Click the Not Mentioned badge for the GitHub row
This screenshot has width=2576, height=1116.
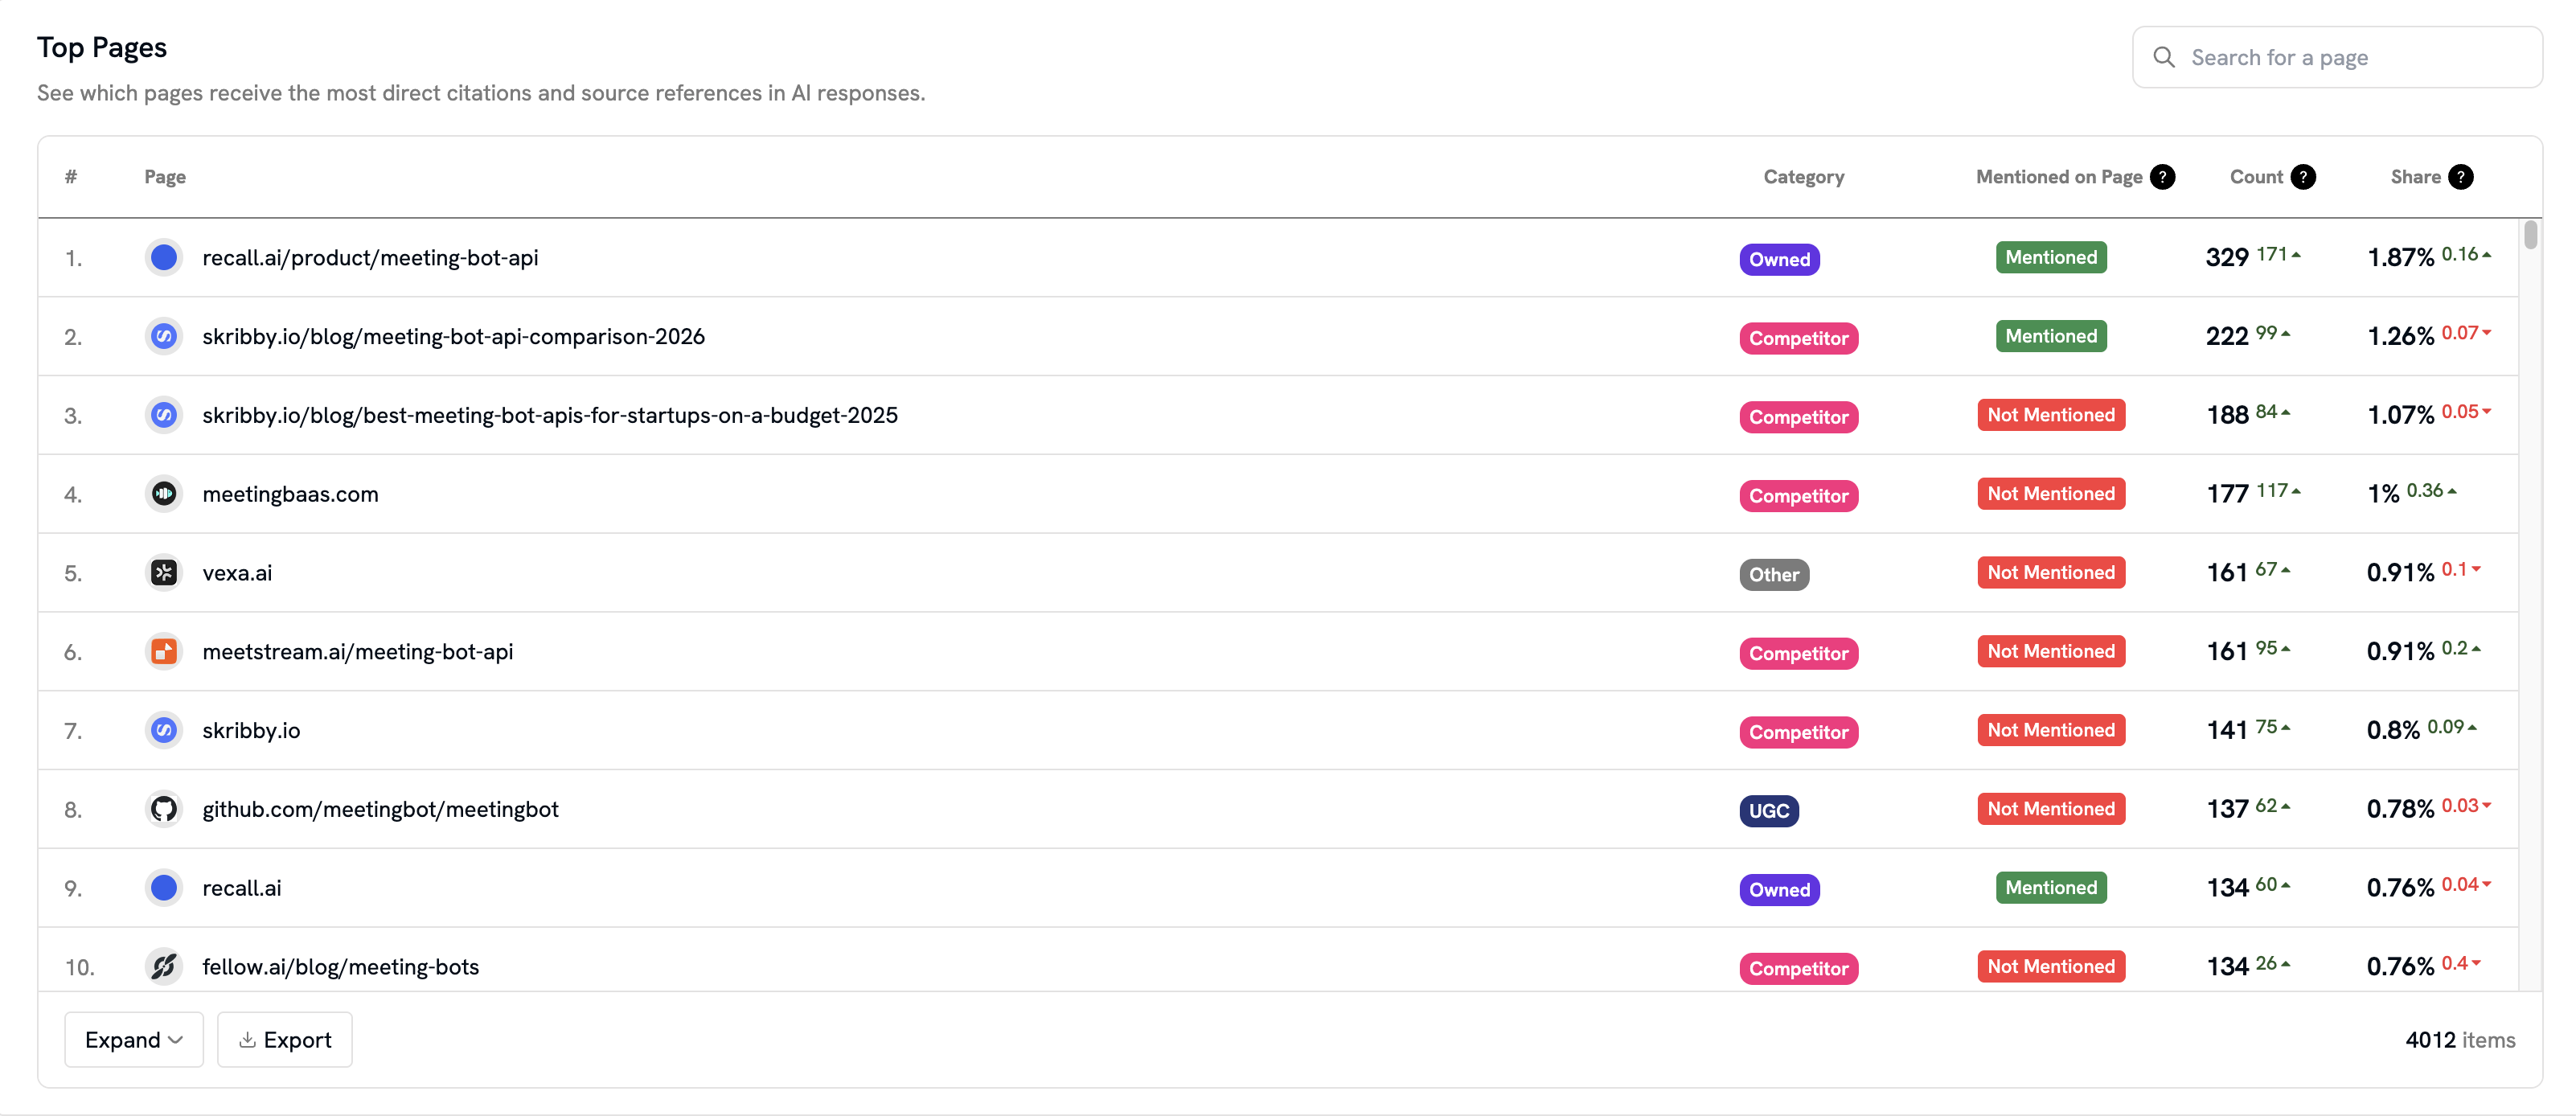pyautogui.click(x=2051, y=809)
